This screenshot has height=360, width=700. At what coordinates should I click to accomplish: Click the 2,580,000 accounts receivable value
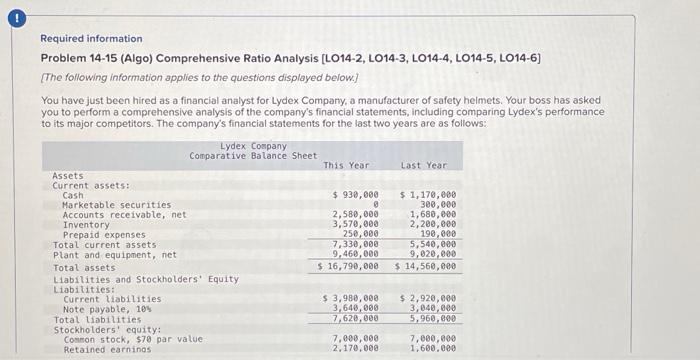point(356,214)
